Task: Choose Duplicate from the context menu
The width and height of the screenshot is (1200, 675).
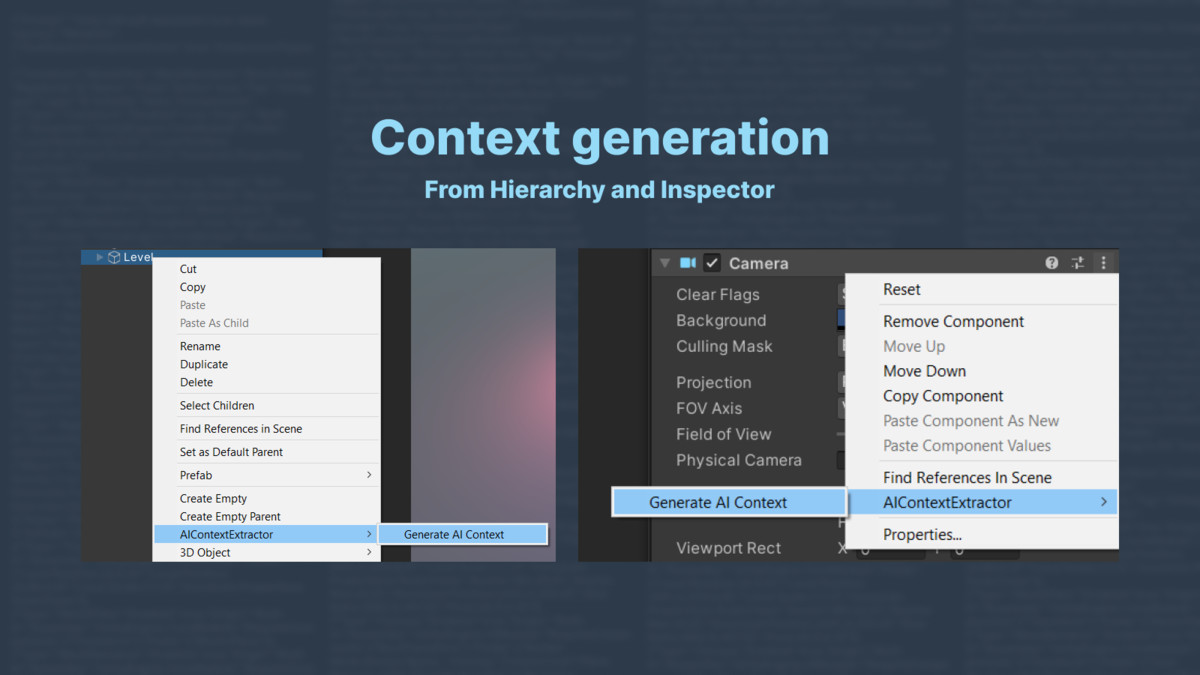Action: point(266,364)
